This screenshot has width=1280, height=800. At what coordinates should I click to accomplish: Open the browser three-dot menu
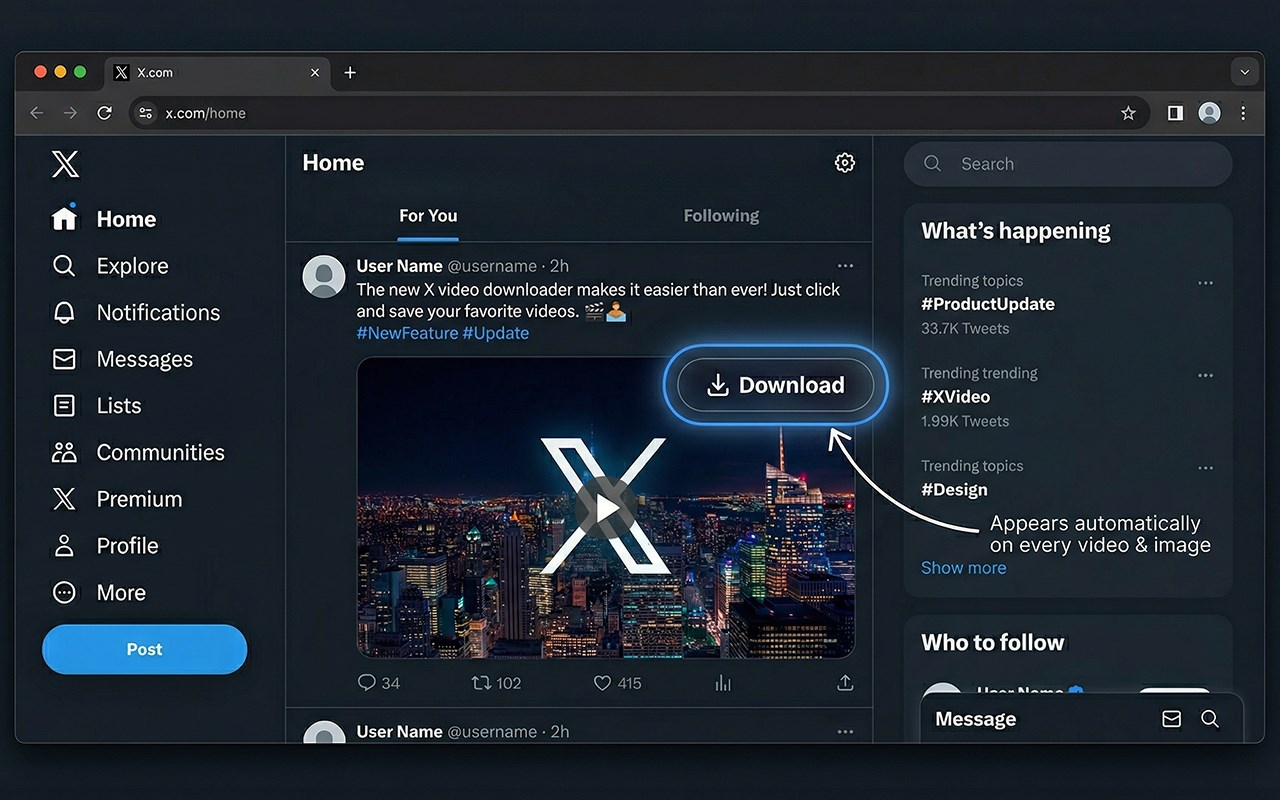pos(1243,113)
